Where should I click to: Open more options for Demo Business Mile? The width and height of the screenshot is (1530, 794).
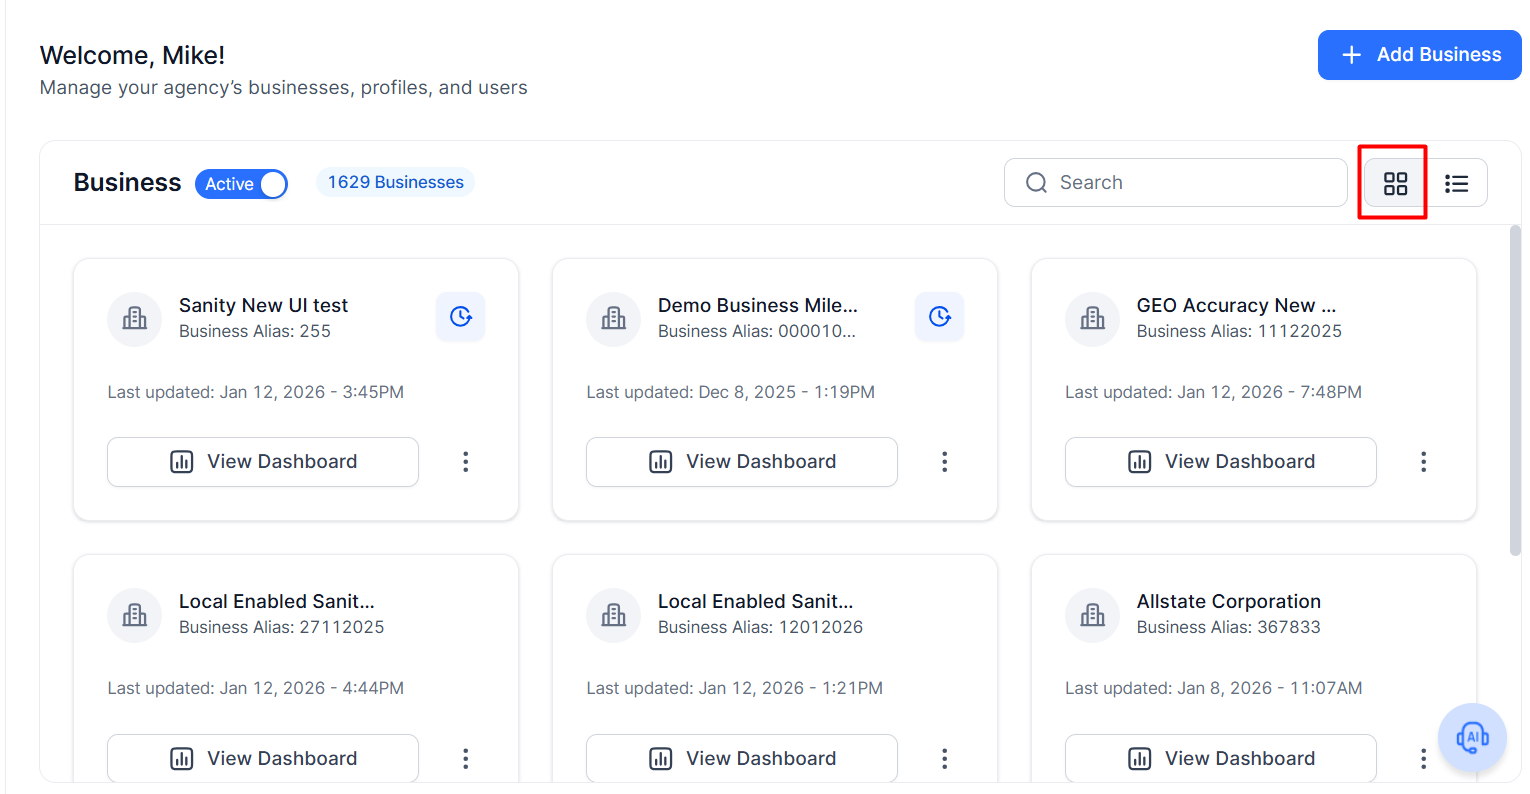pos(944,462)
